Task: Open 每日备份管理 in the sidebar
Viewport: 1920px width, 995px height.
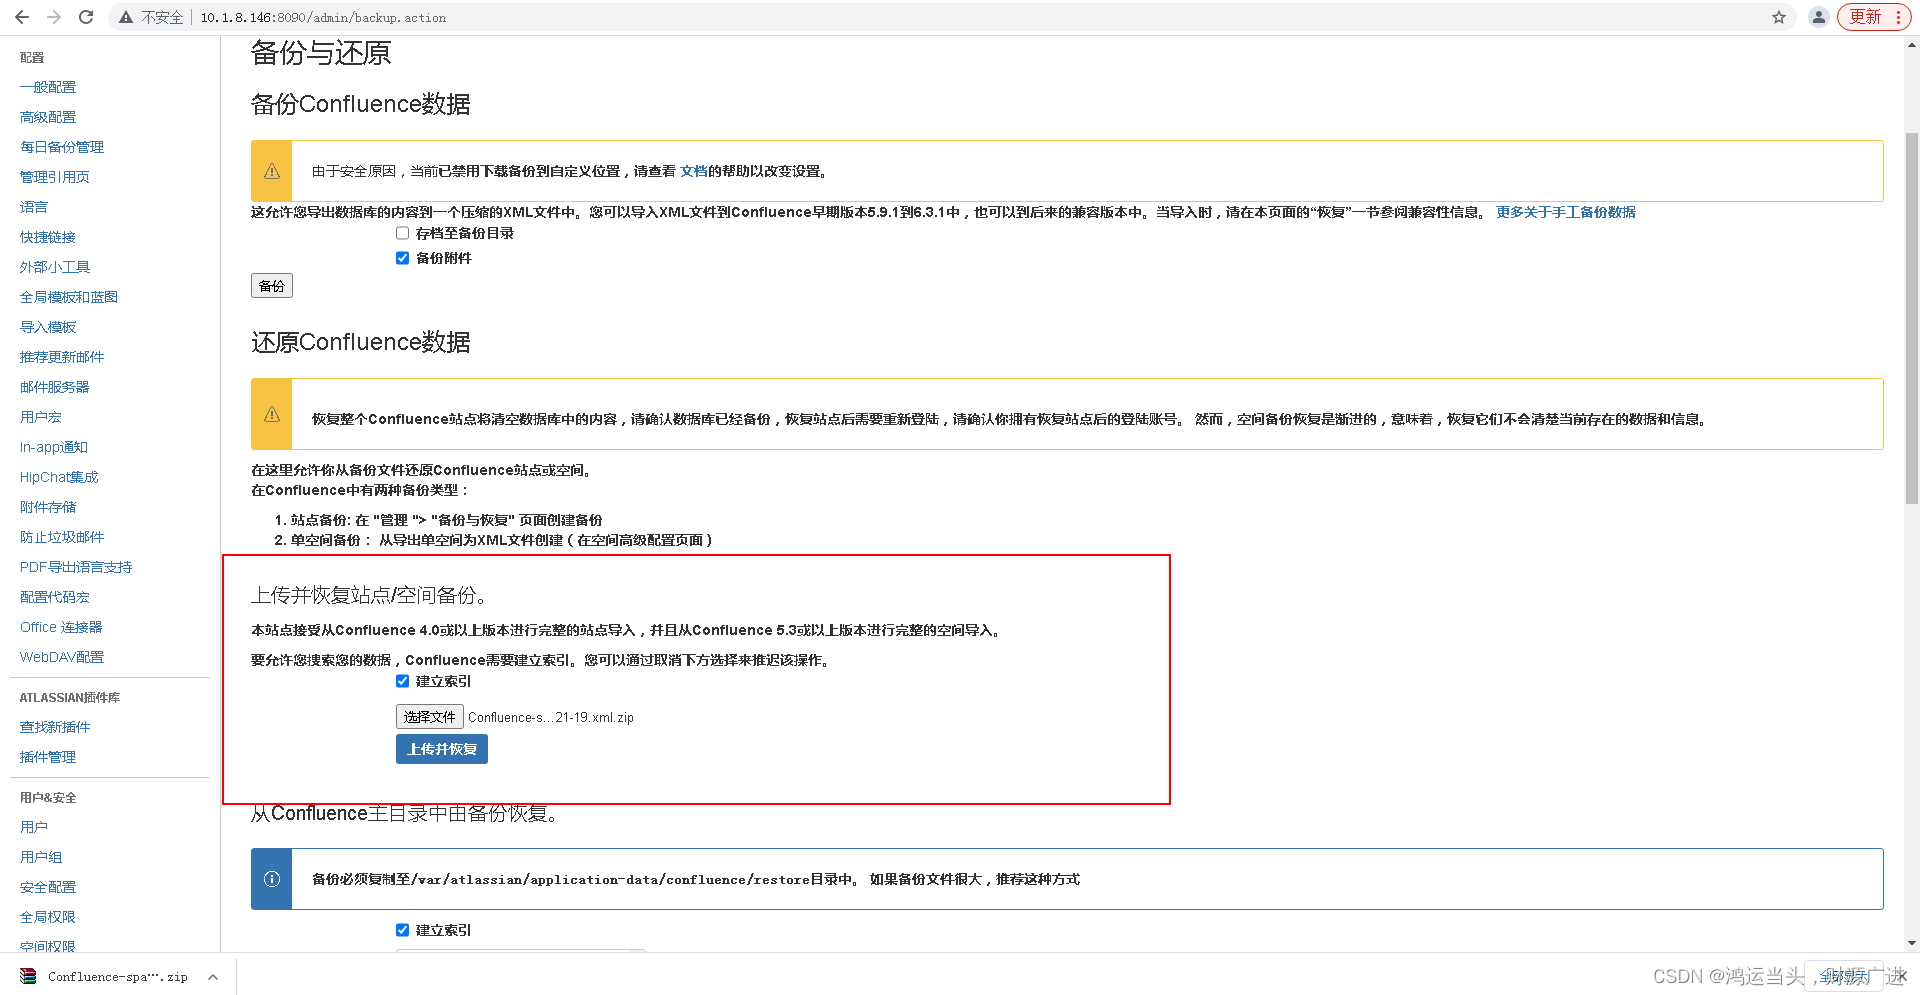Action: click(x=62, y=147)
